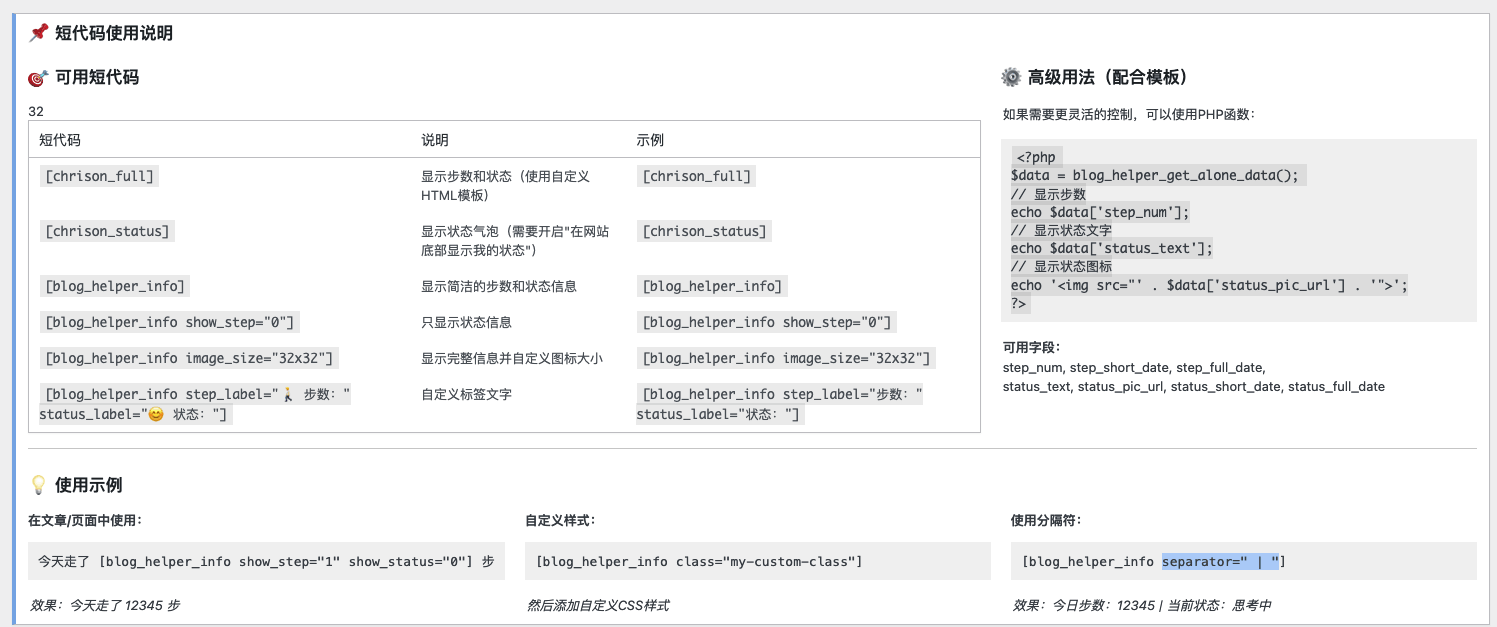The height and width of the screenshot is (627, 1497).
Task: Click the 说明 column header
Action: click(x=435, y=140)
